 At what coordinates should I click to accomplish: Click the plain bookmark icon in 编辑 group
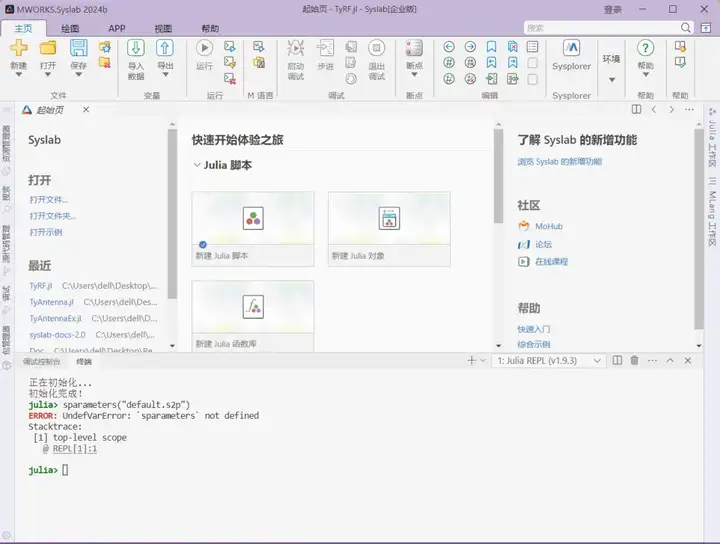click(x=491, y=46)
